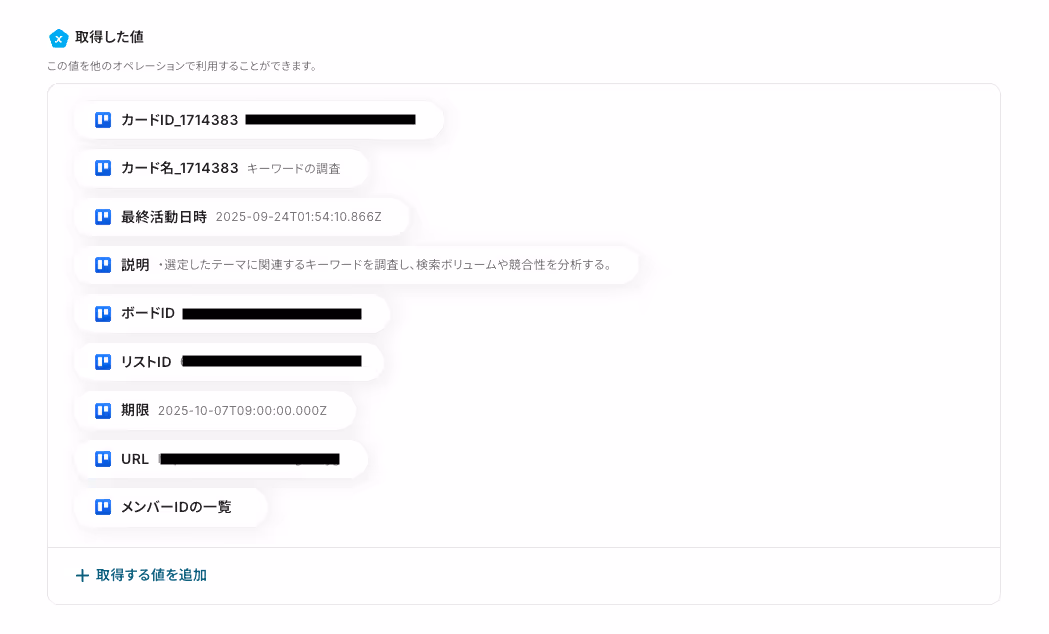Add a value via 取得する値を追加 link
The width and height of the screenshot is (1049, 634).
click(x=141, y=575)
